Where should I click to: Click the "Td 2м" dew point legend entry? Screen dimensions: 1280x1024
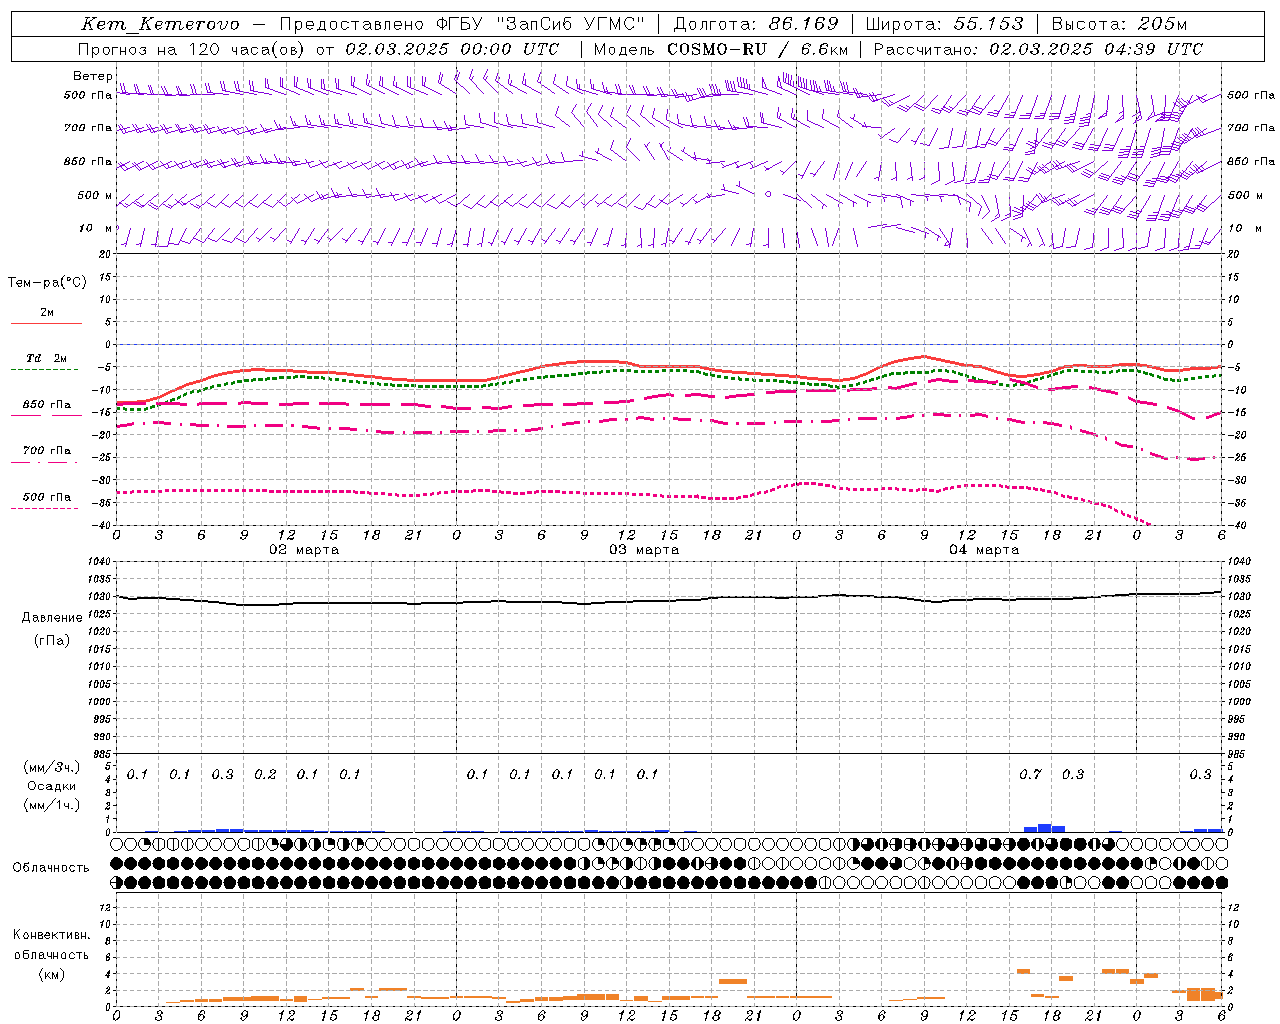(46, 358)
